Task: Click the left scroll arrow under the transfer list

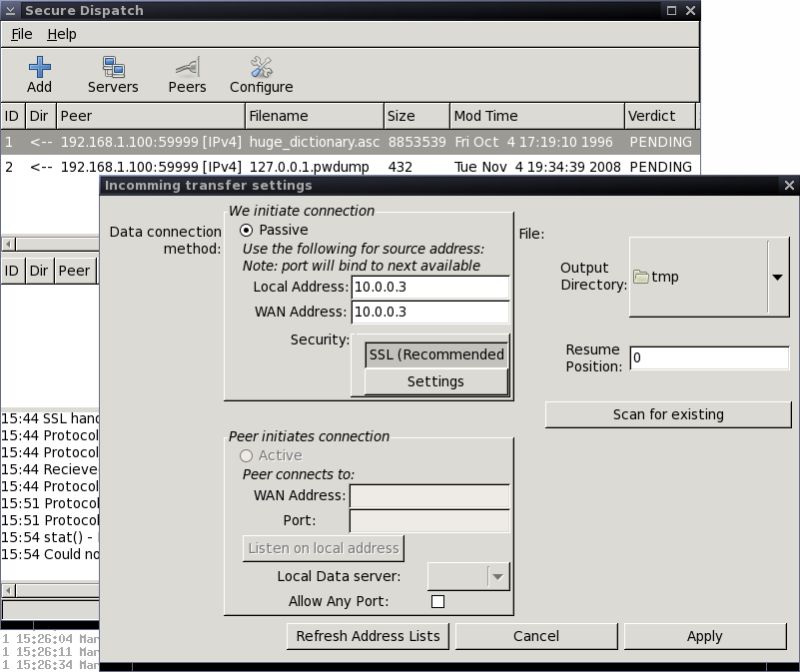Action: 9,244
